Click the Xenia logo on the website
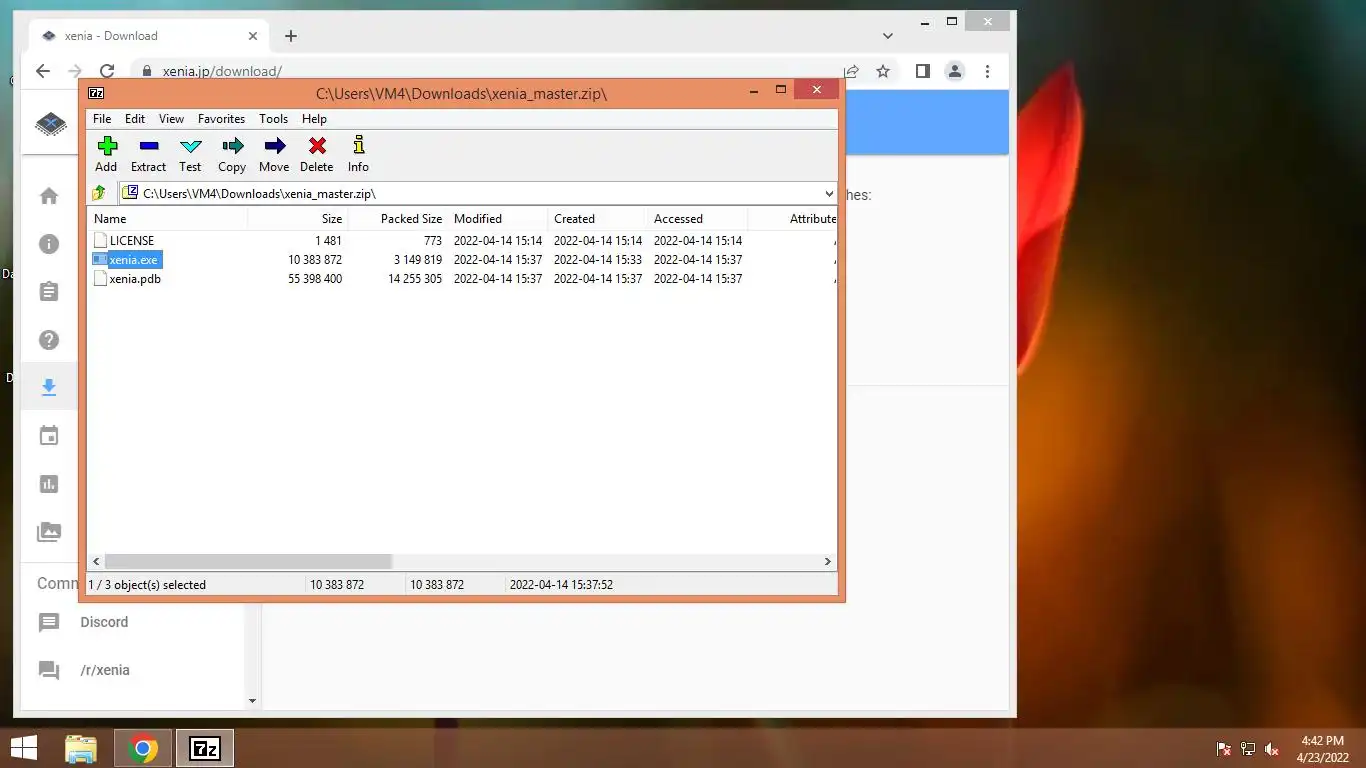 coord(51,124)
